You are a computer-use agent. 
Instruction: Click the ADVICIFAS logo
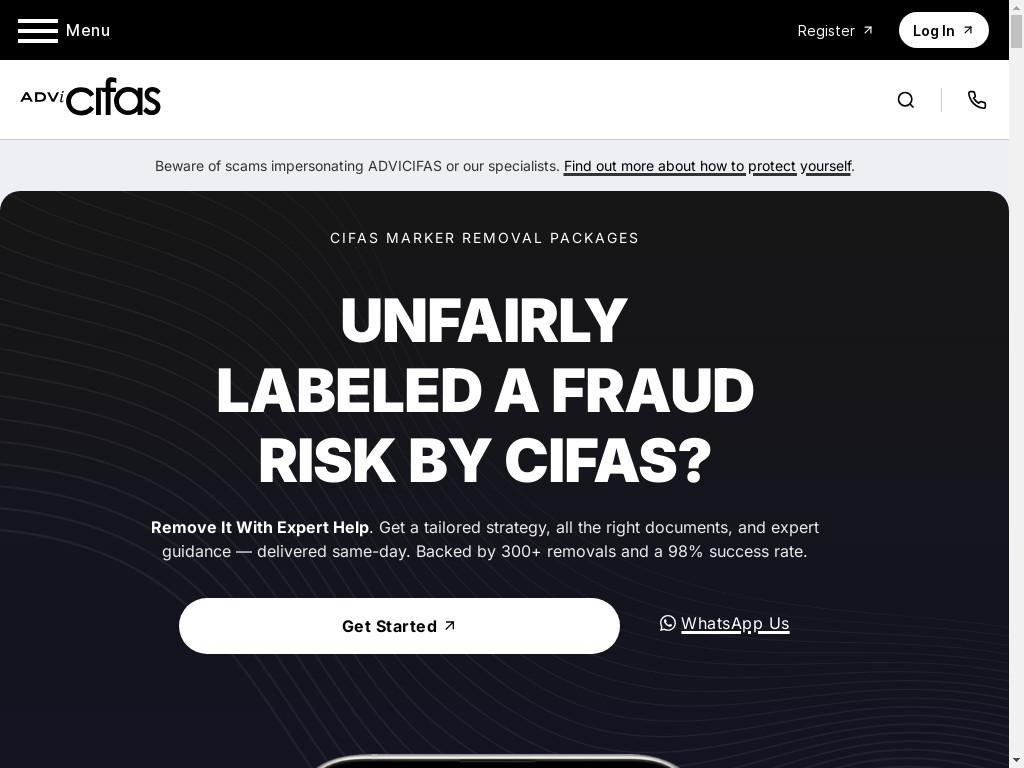(91, 98)
